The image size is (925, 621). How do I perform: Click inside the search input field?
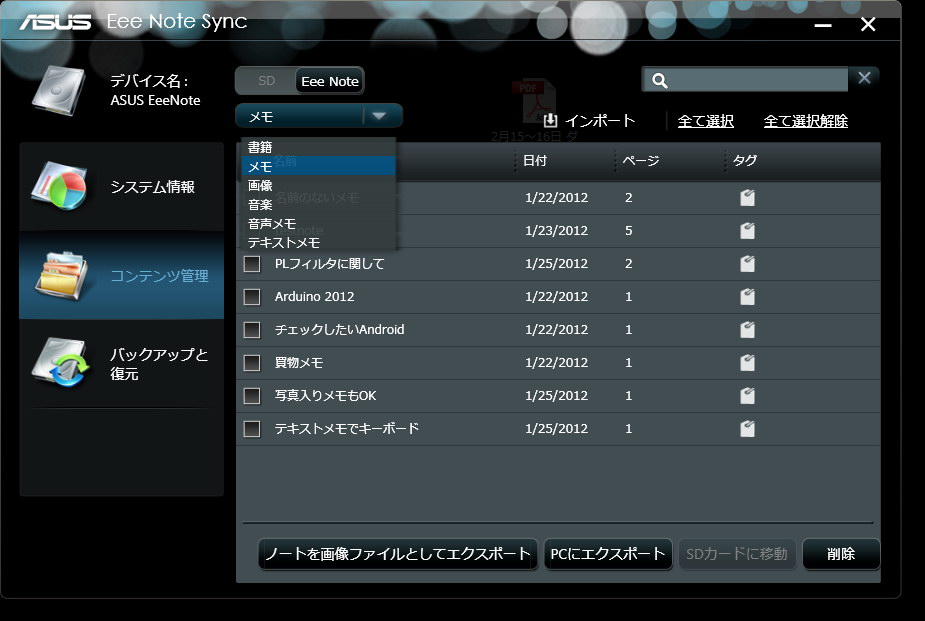(x=750, y=78)
